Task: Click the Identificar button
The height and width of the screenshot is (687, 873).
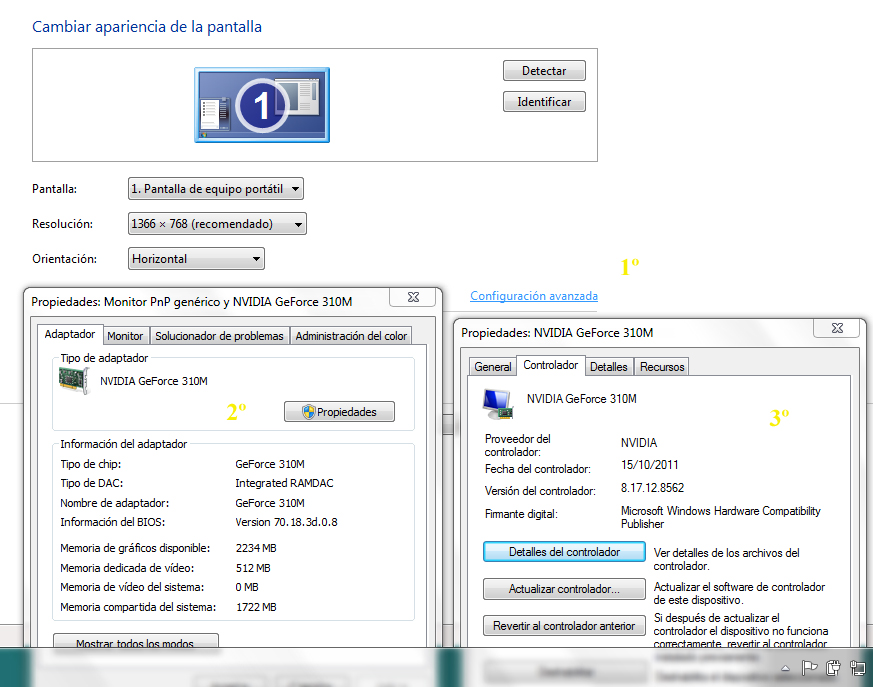Action: [544, 102]
